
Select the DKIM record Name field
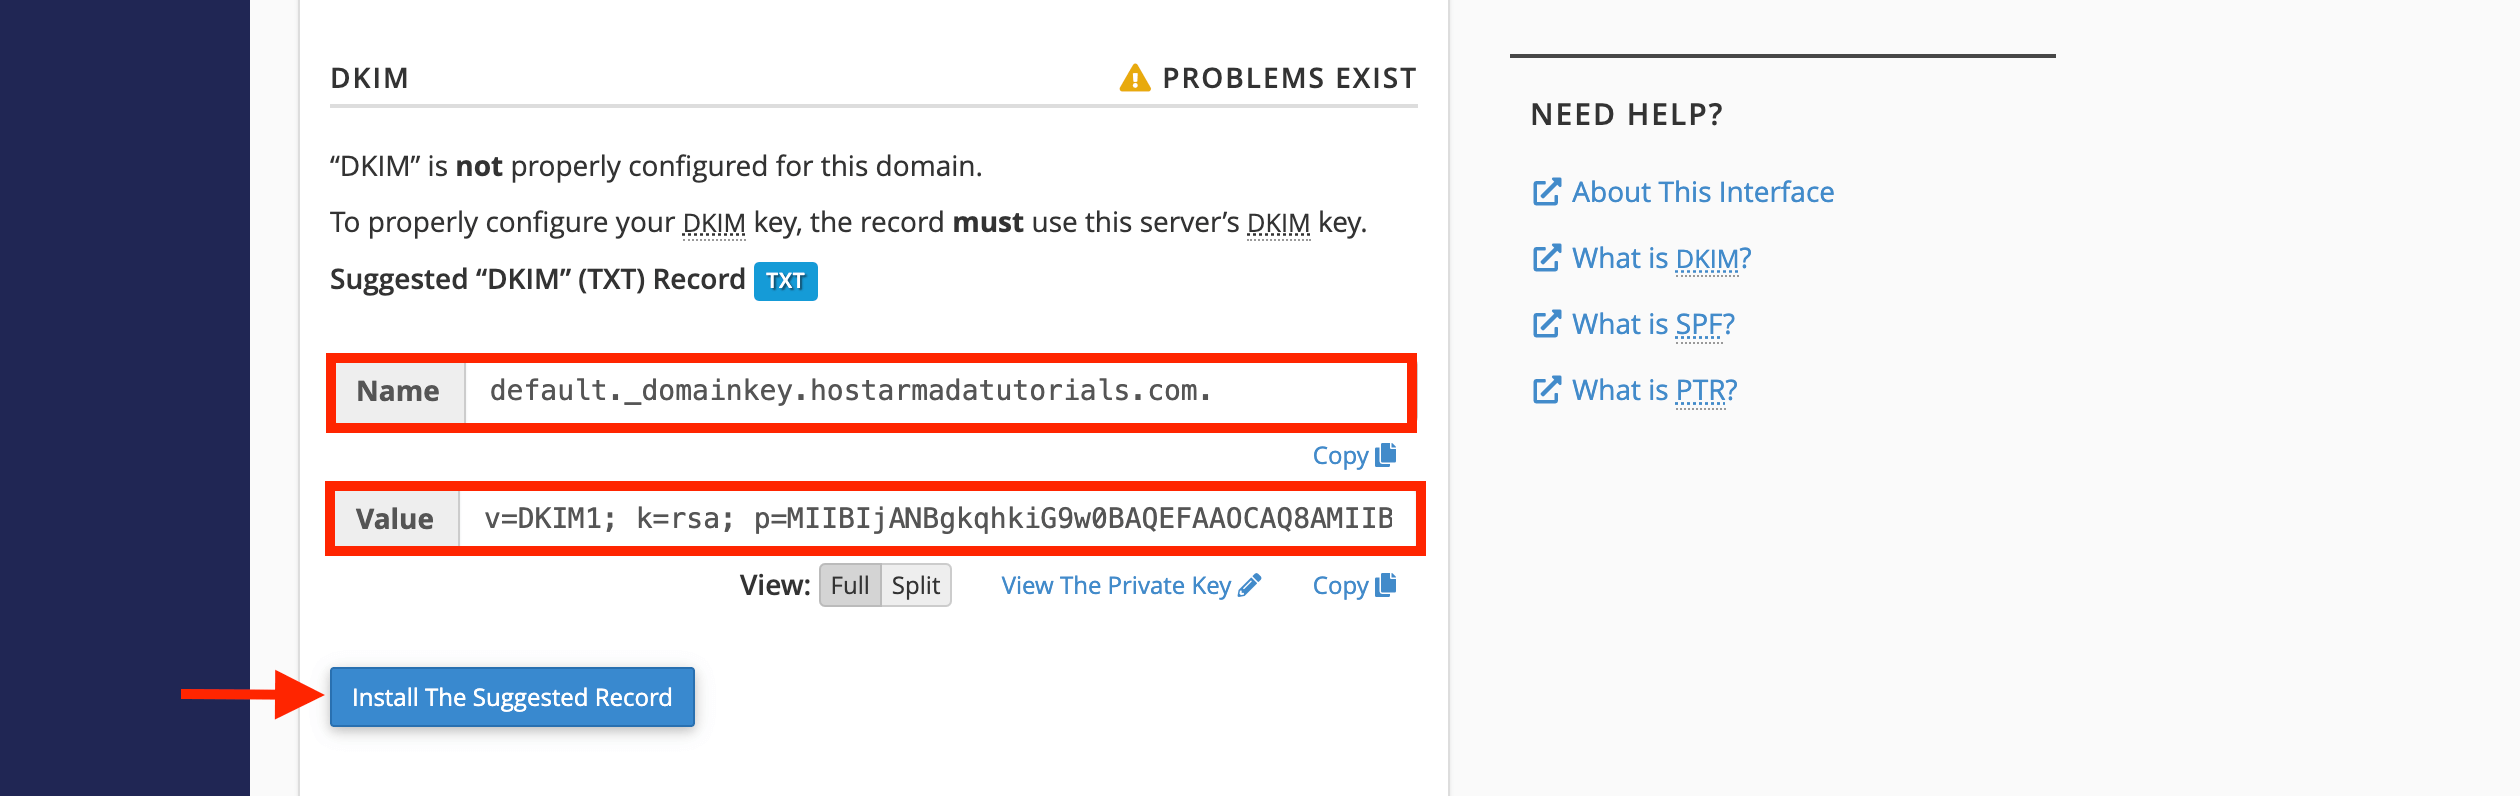935,392
